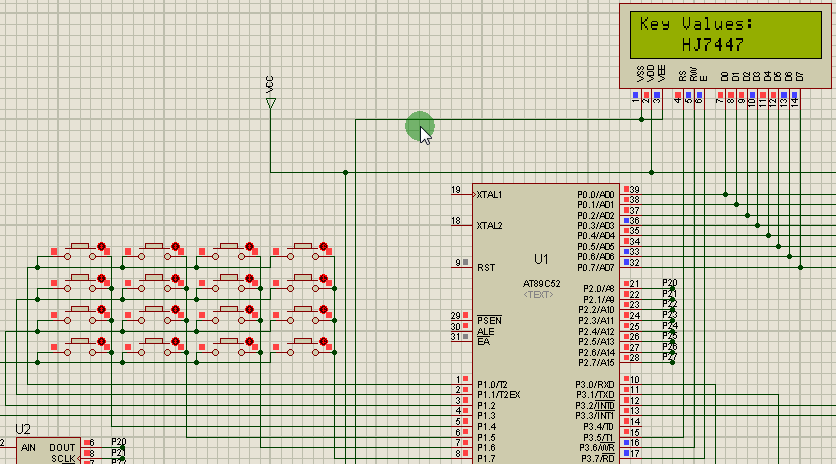Select the U1 component reference label
This screenshot has width=836, height=464.
click(541, 259)
